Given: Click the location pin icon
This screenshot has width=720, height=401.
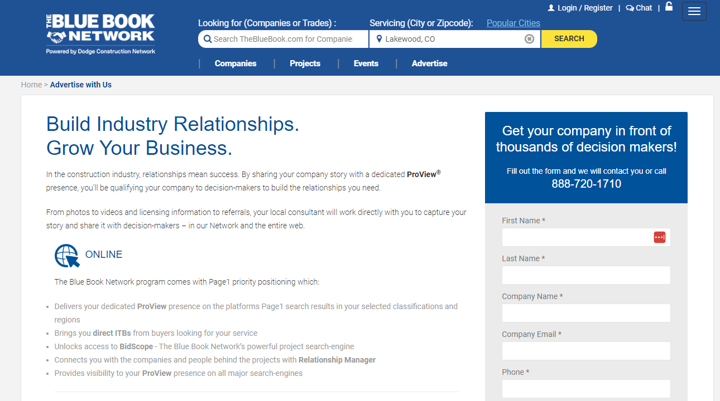Looking at the screenshot, I should coord(379,39).
